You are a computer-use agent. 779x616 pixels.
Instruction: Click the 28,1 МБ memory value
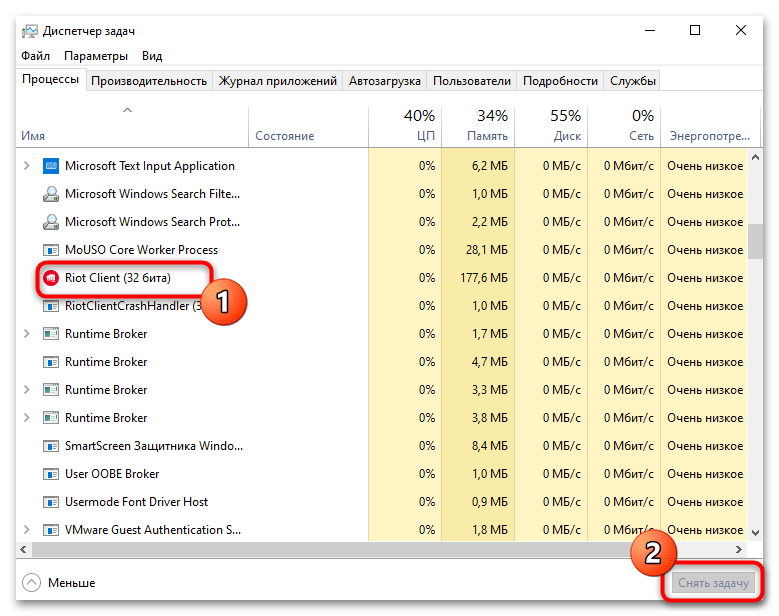click(487, 250)
